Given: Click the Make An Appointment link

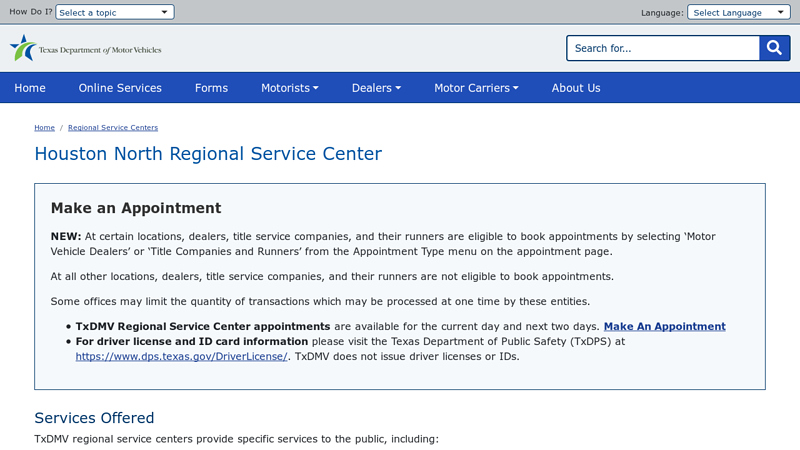Looking at the screenshot, I should pos(664,327).
